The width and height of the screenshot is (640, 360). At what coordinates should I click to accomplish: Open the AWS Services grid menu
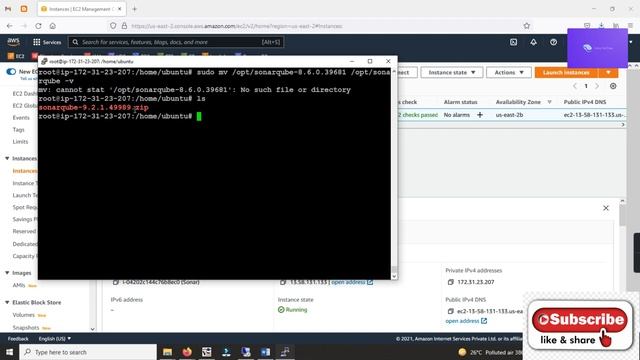point(47,42)
